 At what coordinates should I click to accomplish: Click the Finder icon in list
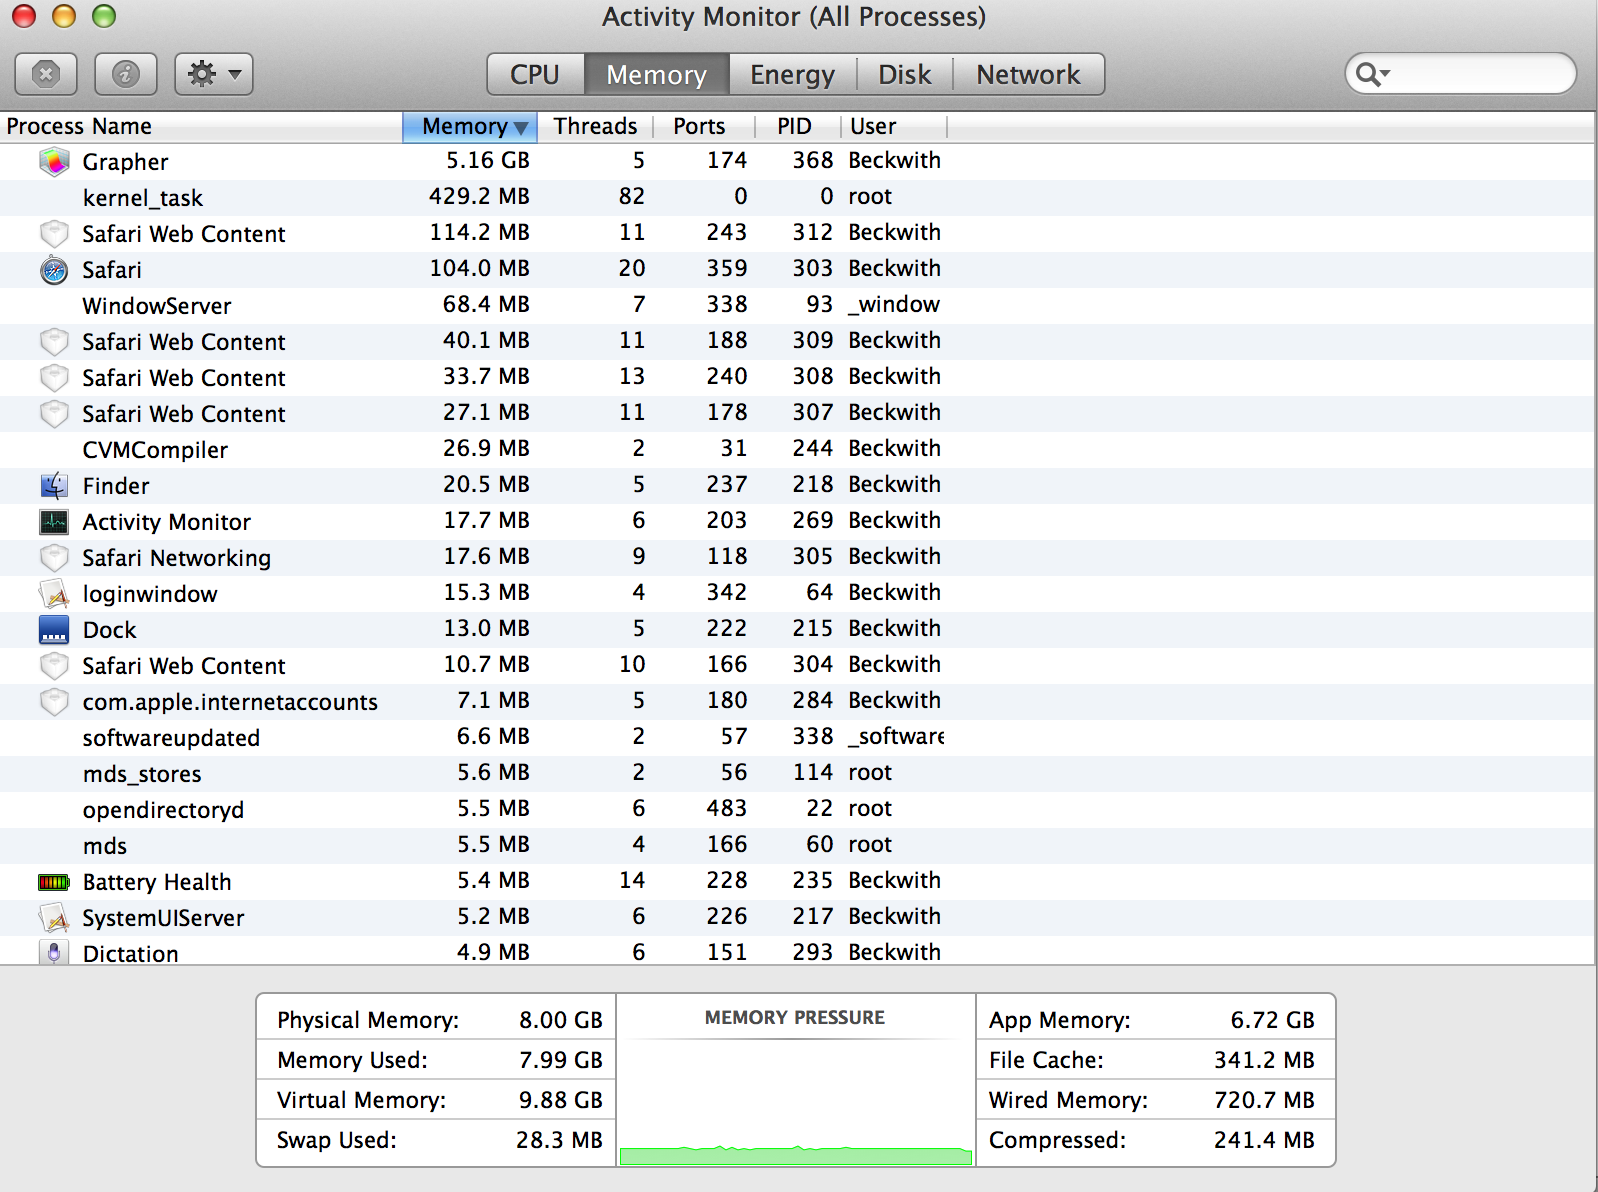point(54,486)
